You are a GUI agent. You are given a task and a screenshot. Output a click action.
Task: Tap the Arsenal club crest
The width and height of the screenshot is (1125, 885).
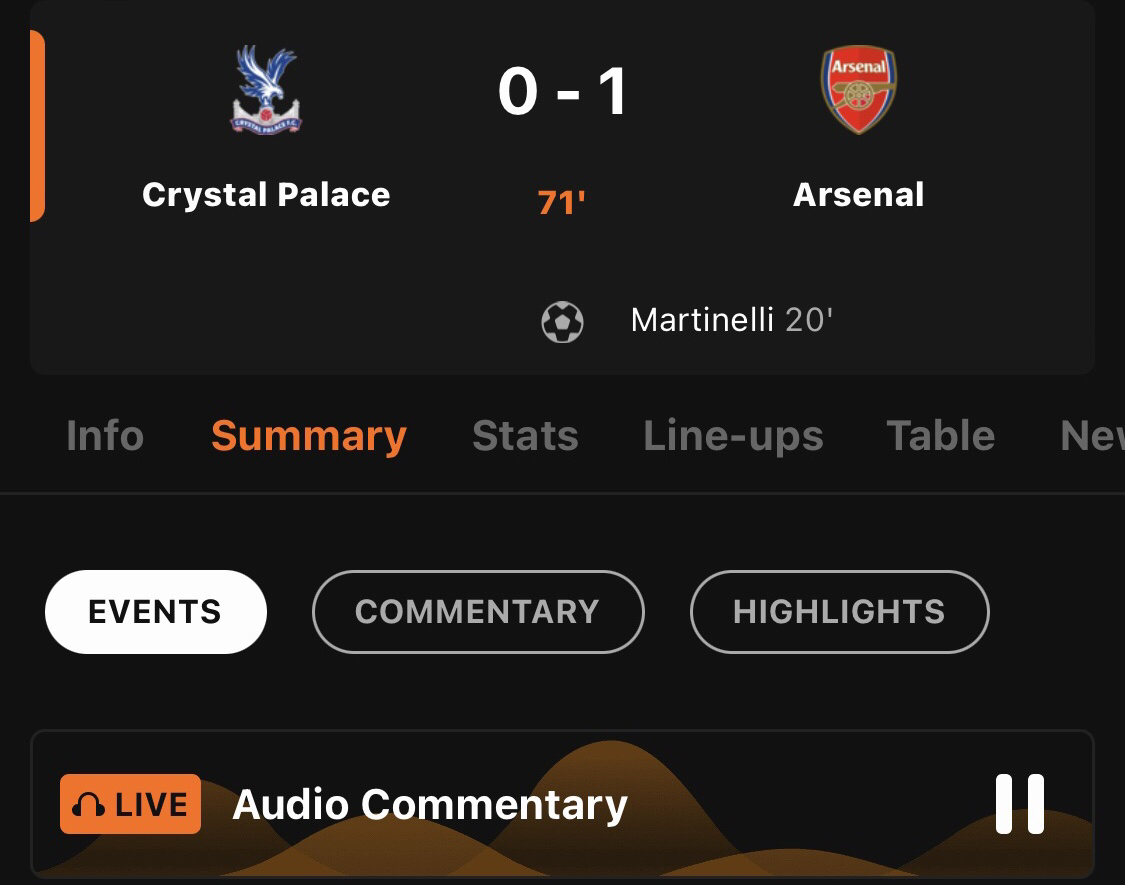coord(858,90)
